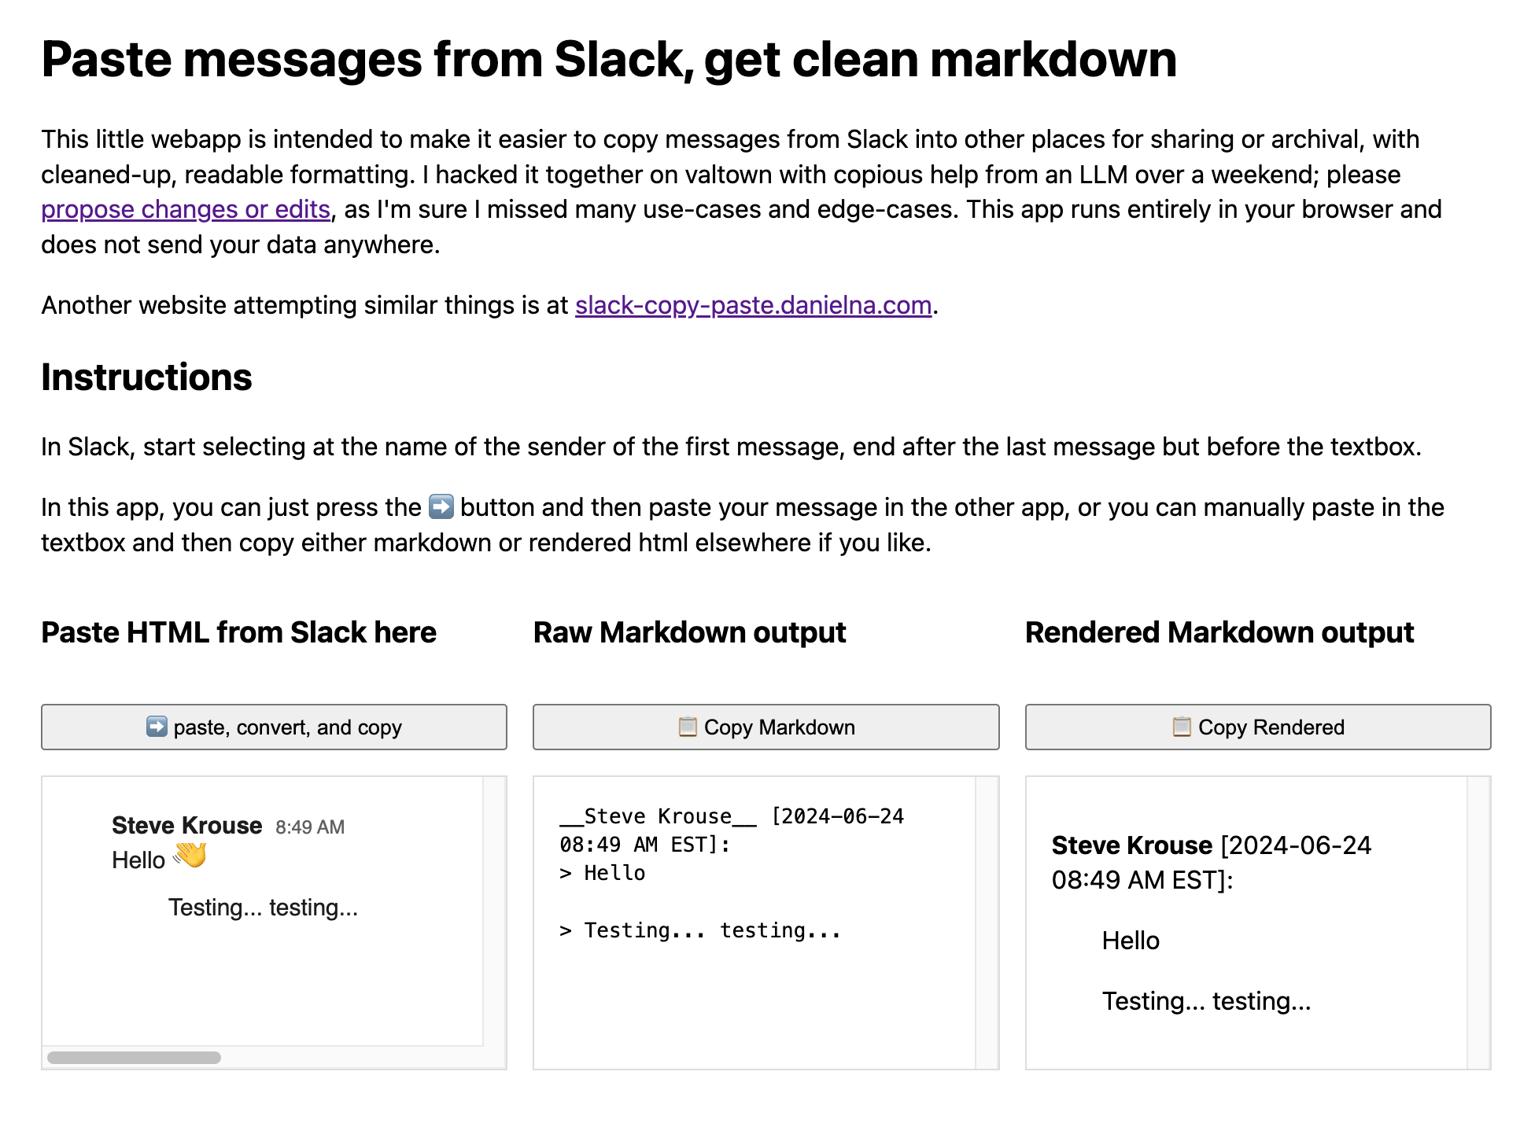
Task: Click the arrow emoji in the instructions text
Action: (441, 507)
